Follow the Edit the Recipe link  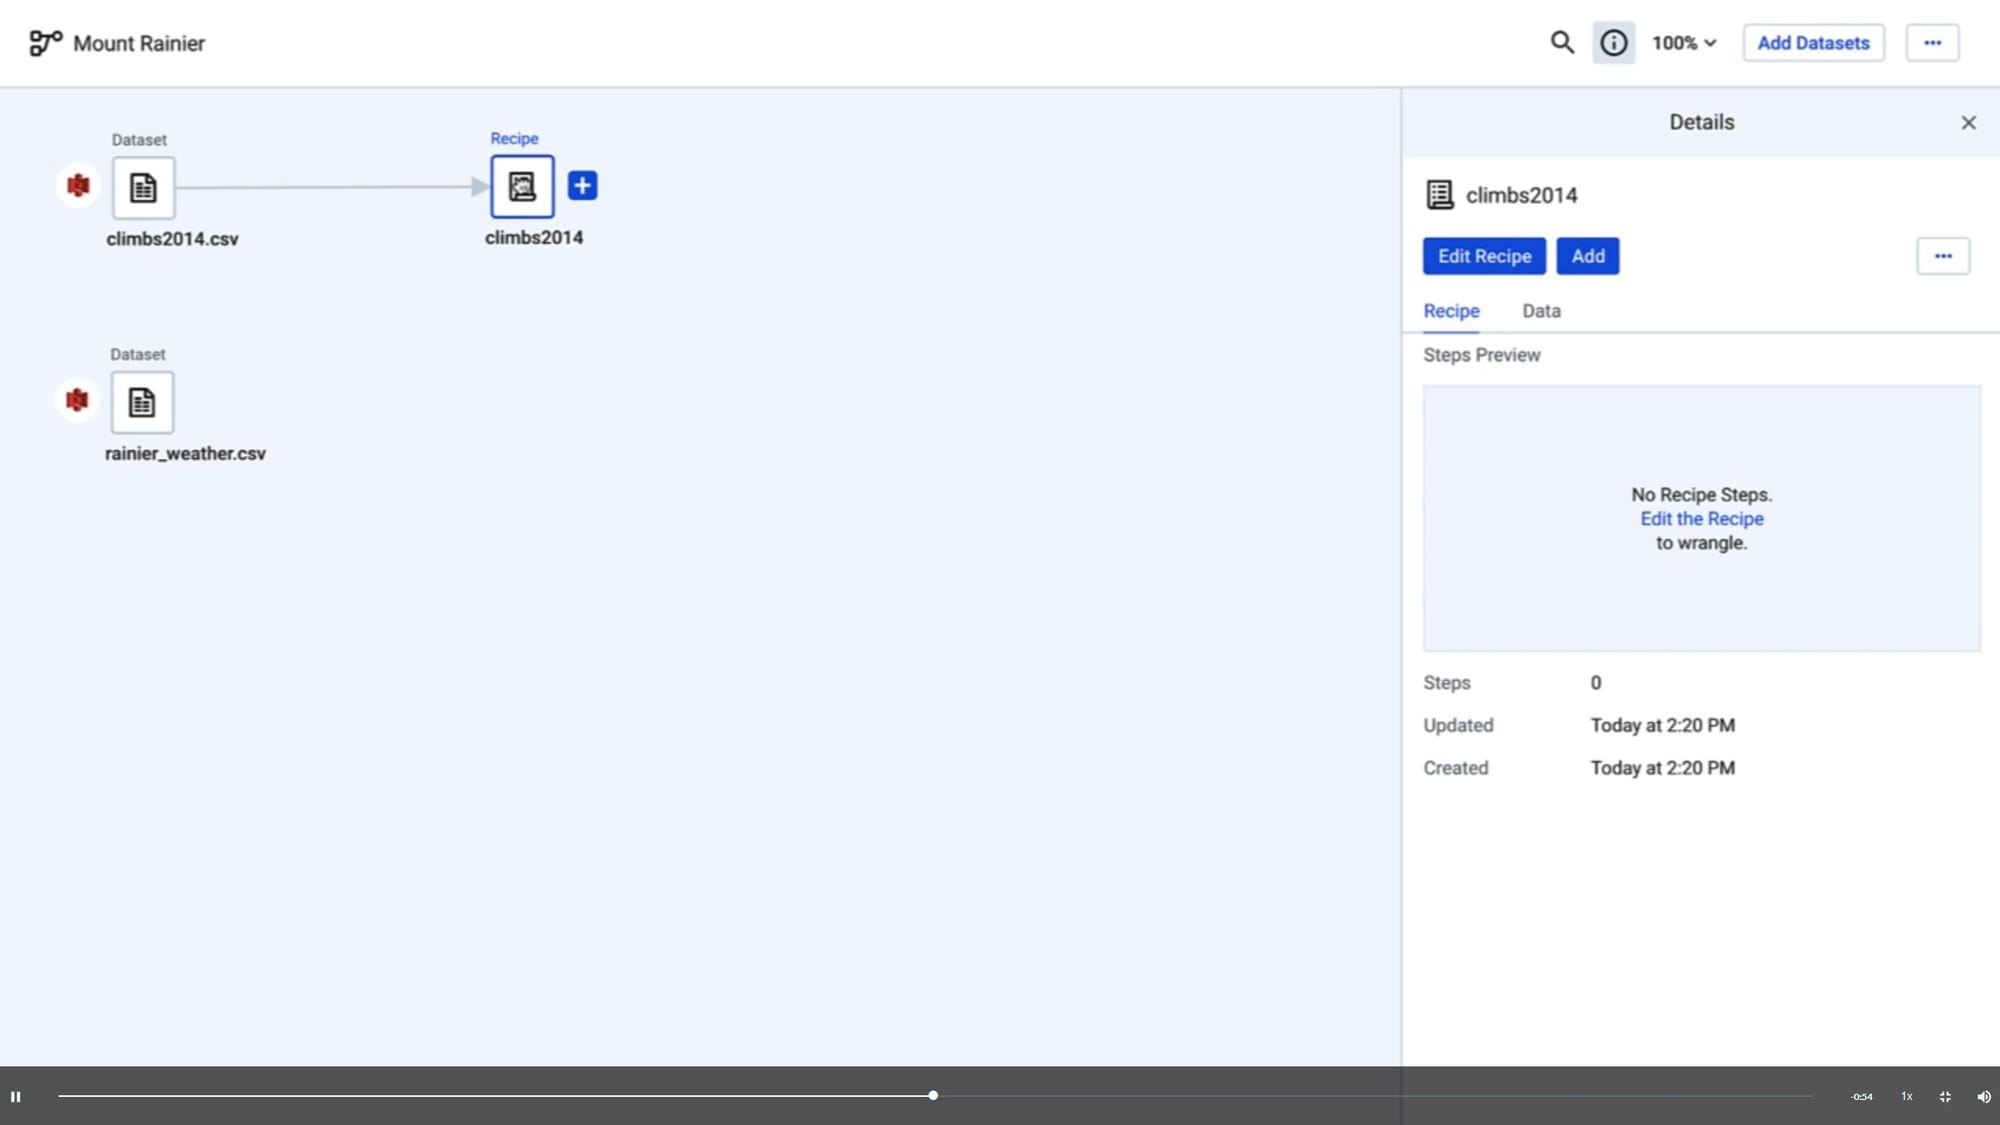[1701, 519]
